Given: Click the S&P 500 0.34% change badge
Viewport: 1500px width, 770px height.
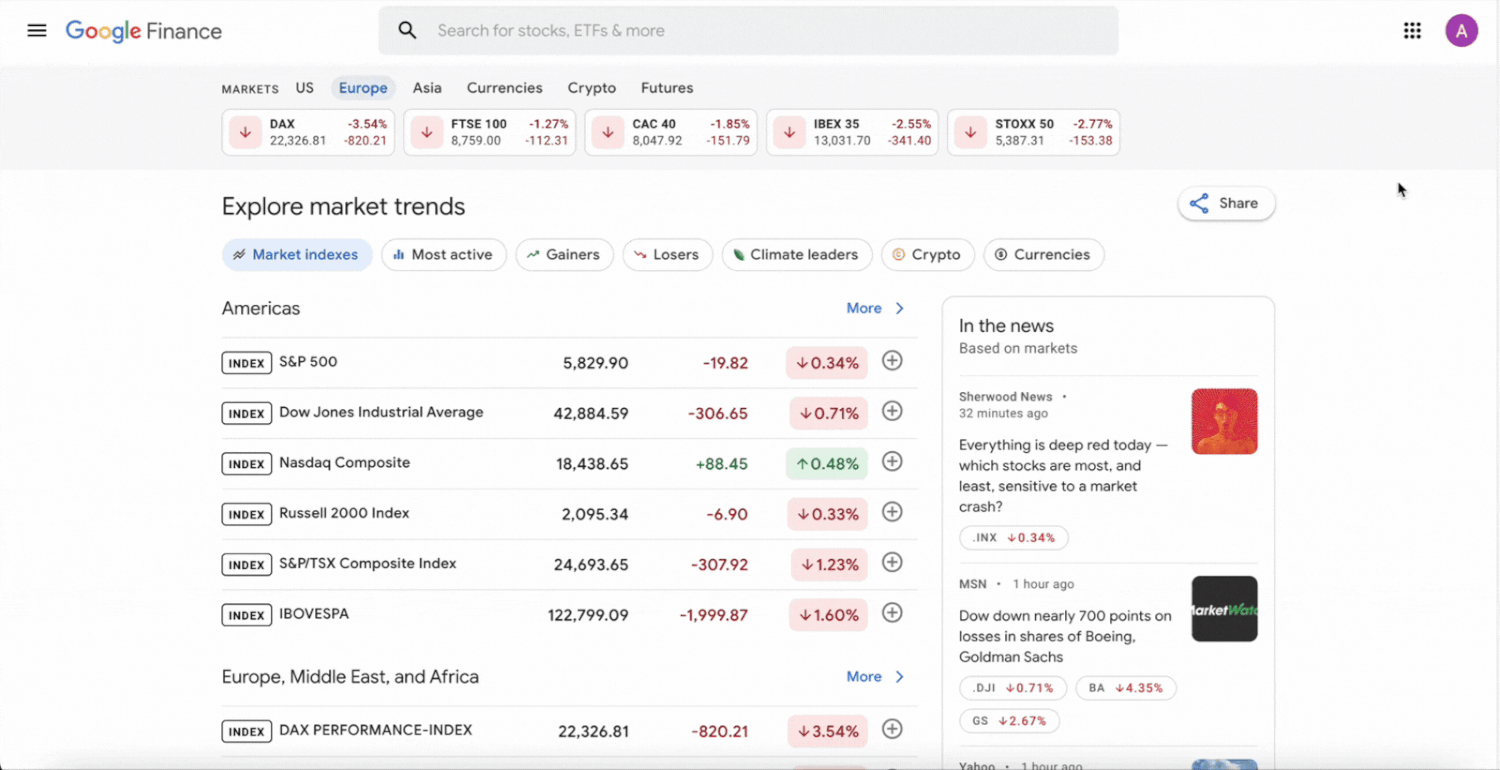Looking at the screenshot, I should [x=827, y=363].
